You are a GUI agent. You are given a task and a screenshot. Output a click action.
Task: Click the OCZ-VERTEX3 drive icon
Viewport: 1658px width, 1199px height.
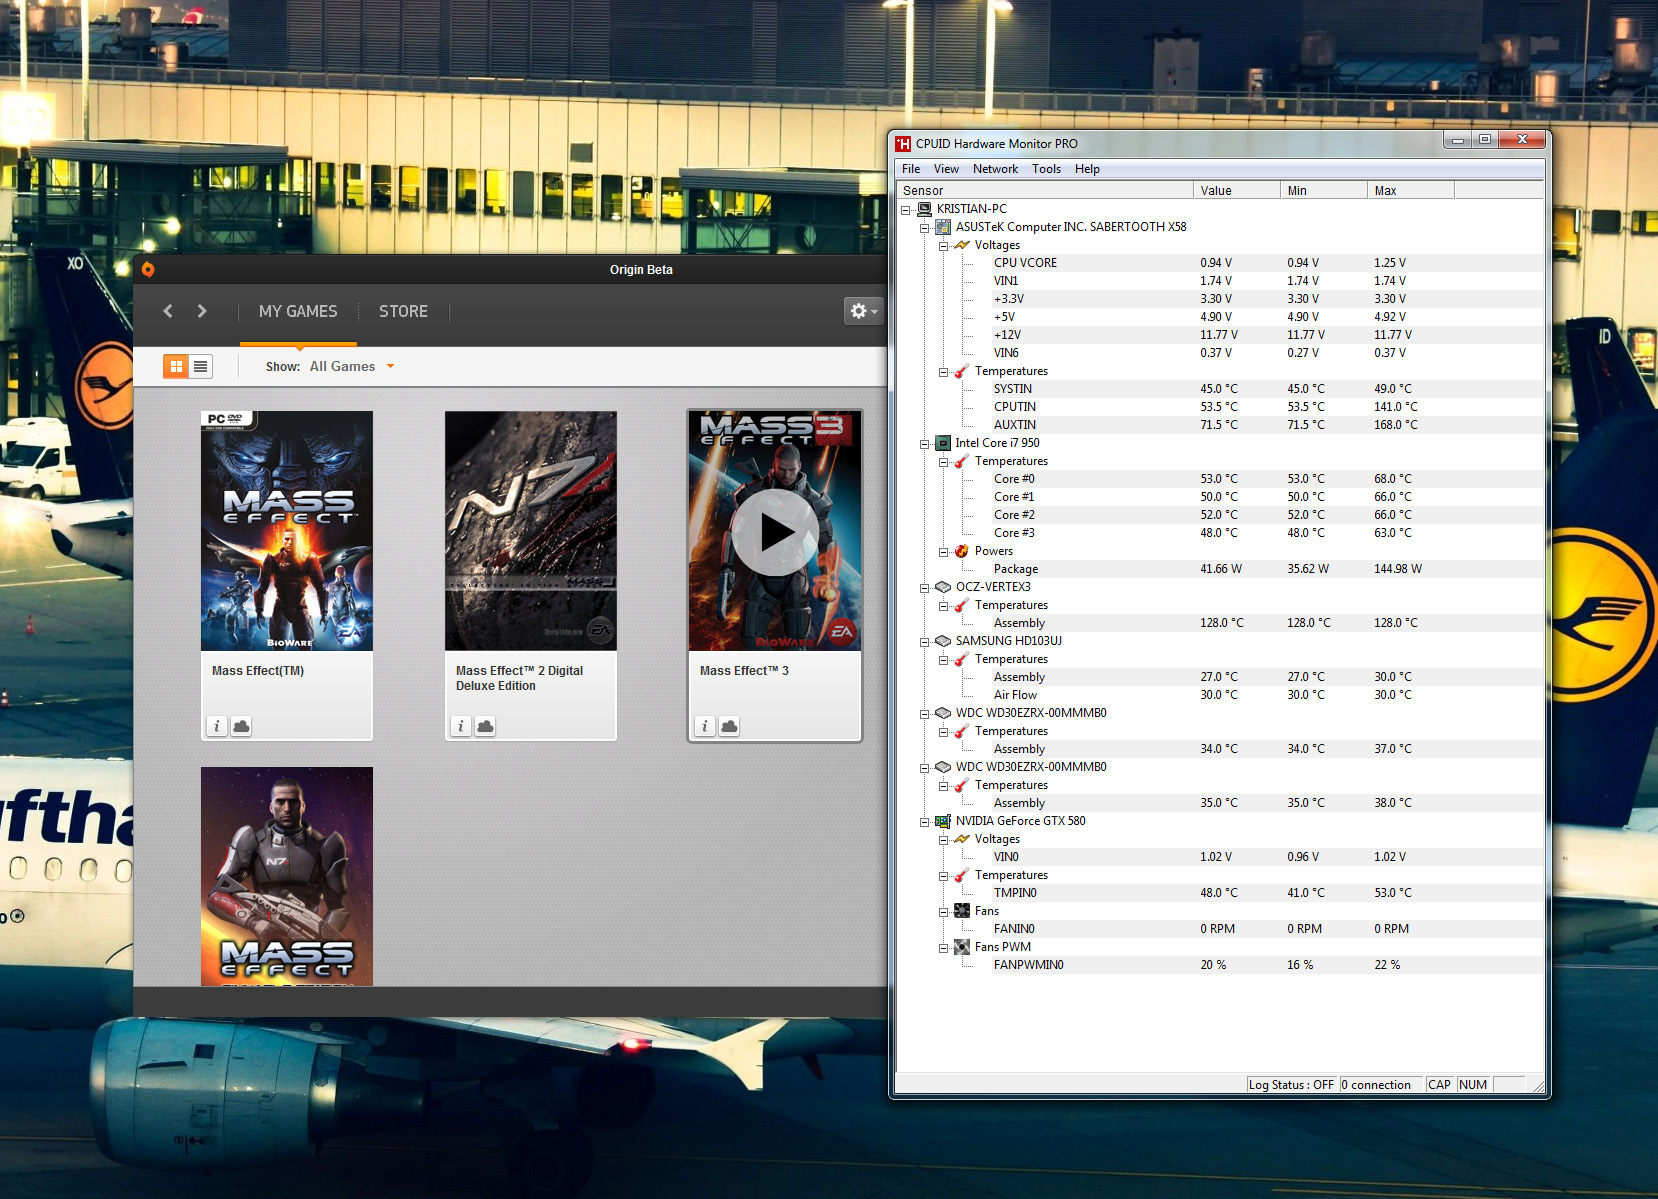[943, 587]
